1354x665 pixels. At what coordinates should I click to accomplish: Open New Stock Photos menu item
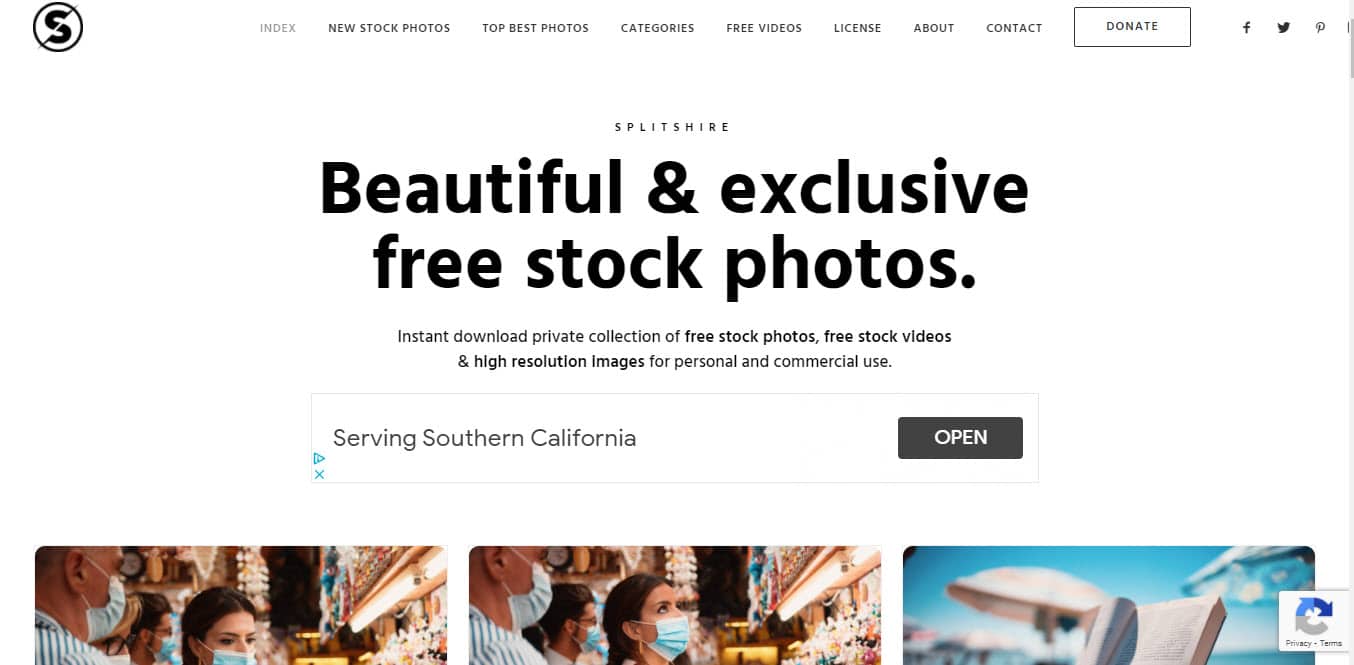389,28
